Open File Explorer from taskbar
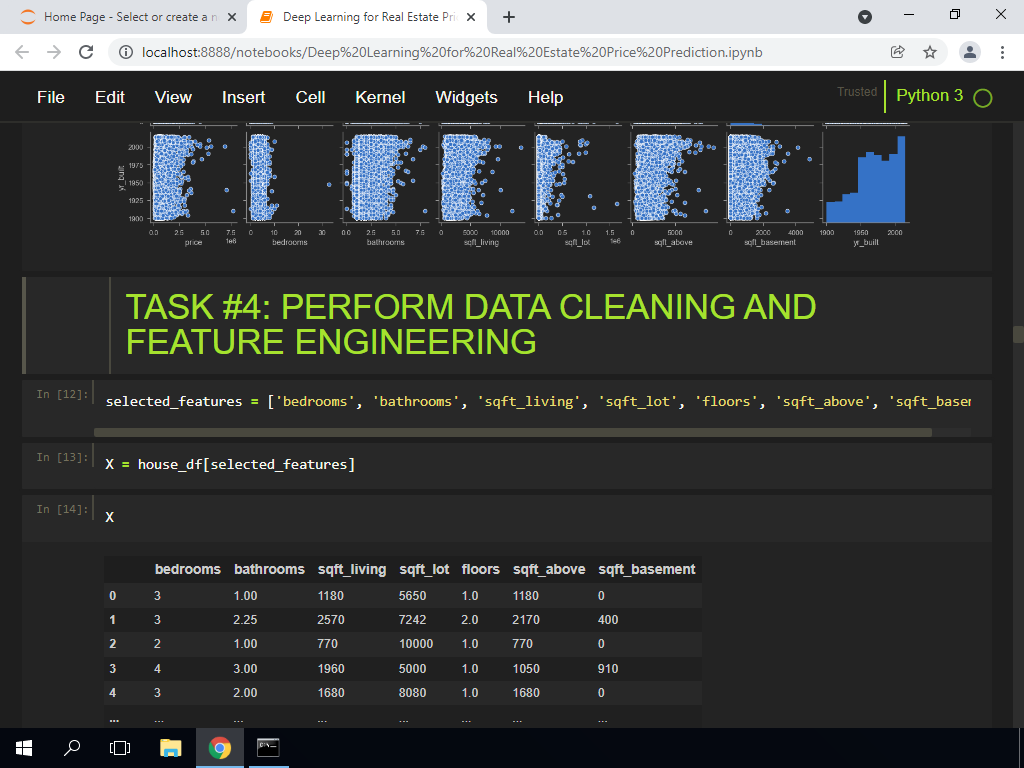 171,747
